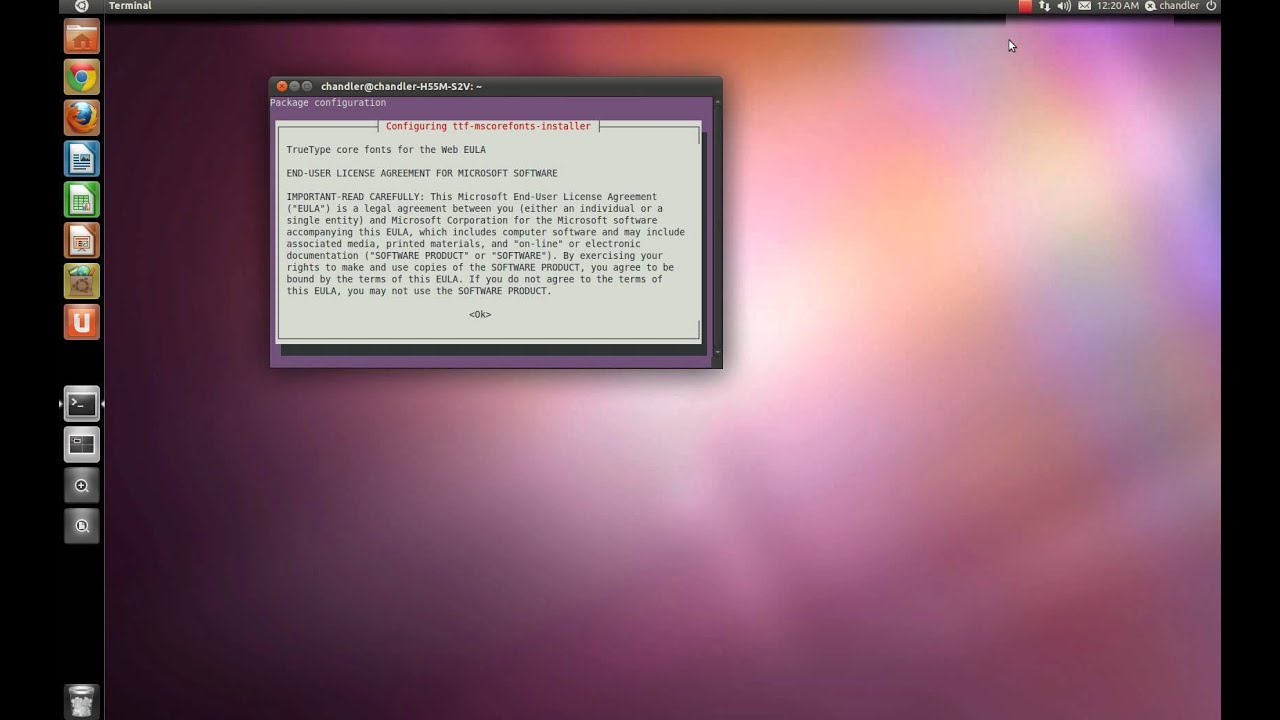1280x720 pixels.
Task: Open the power session menu icon
Action: [1211, 6]
